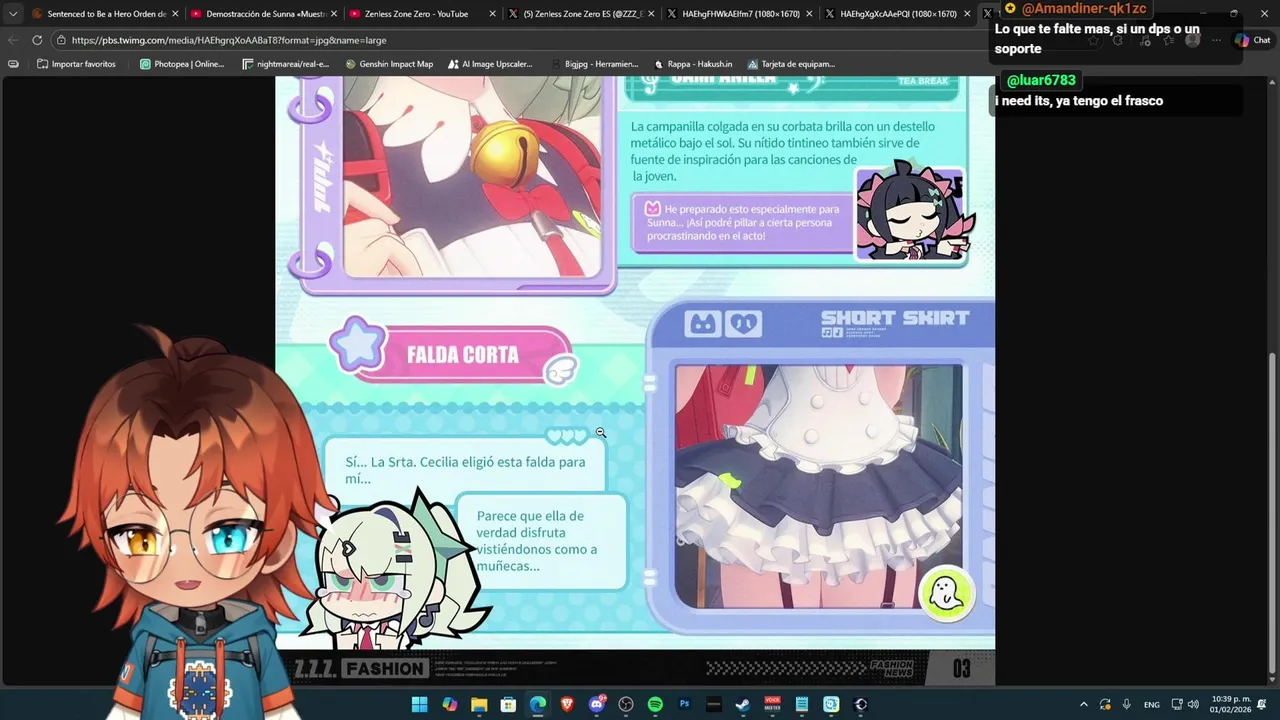The width and height of the screenshot is (1280, 720).
Task: Click the favorites icon at bookmarks bar start
Action: pyautogui.click(x=13, y=64)
